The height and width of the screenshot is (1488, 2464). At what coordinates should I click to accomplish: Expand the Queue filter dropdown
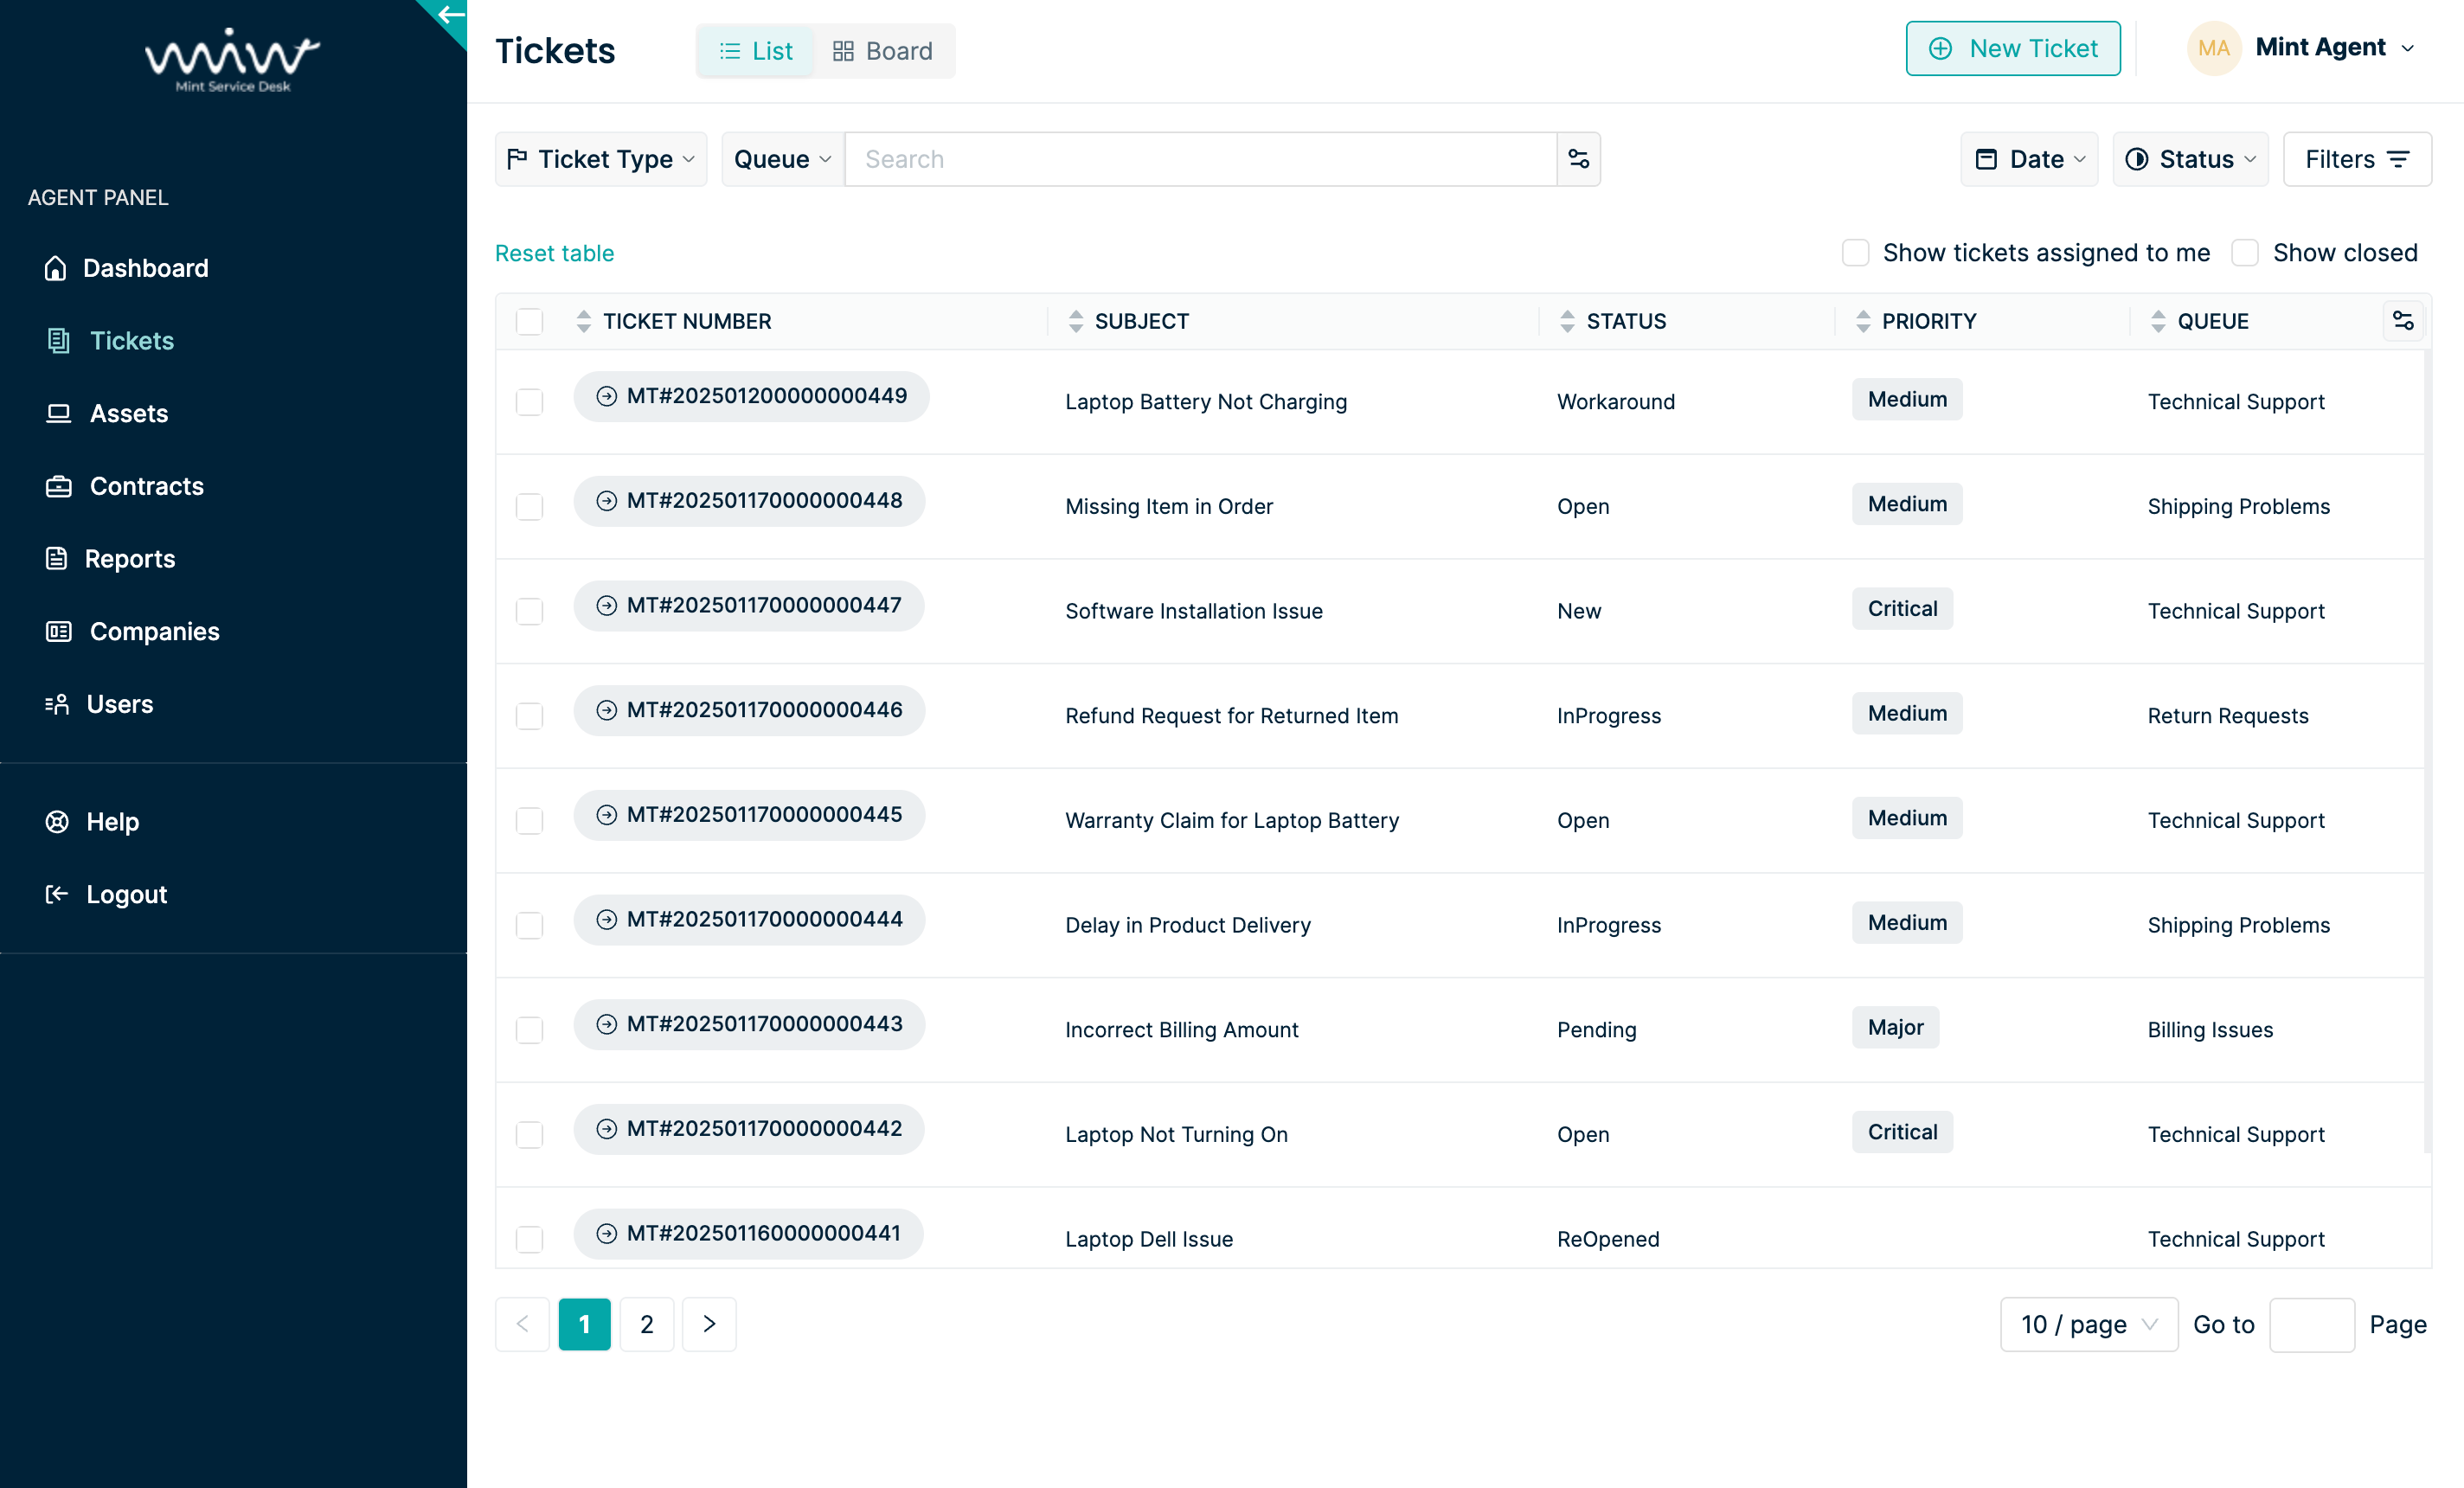[783, 159]
